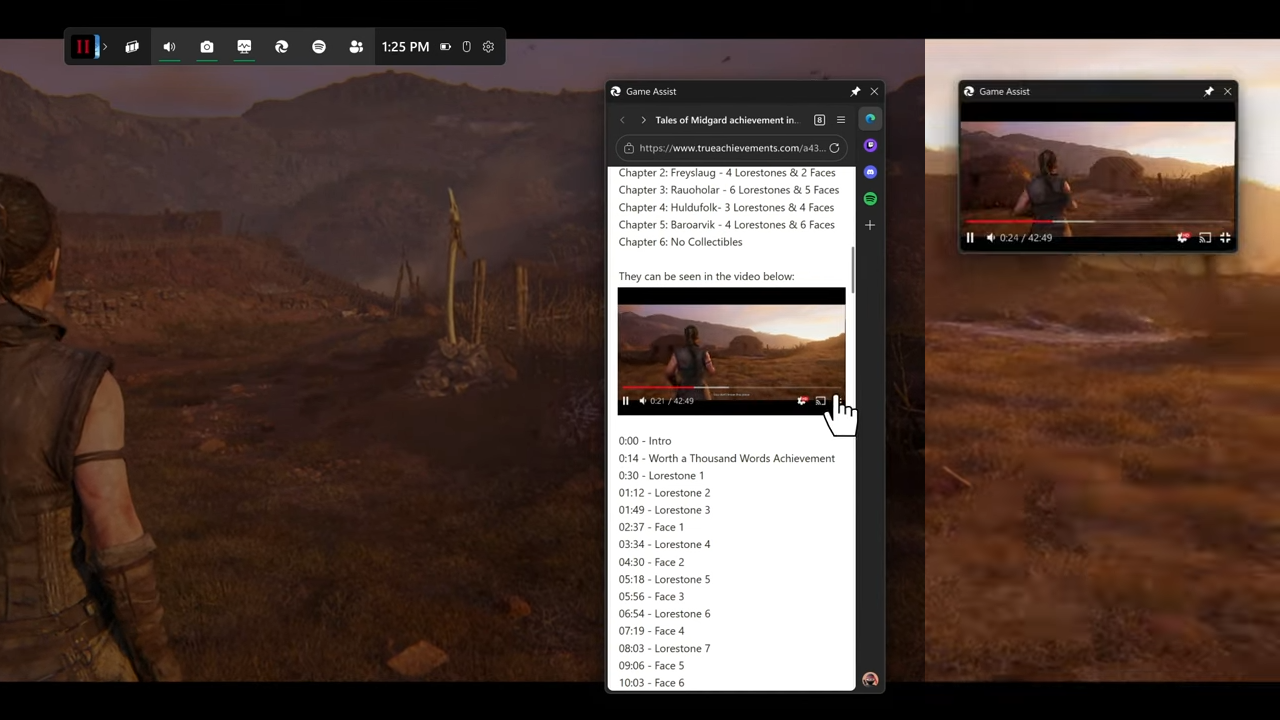View site info lock icon in address bar
This screenshot has height=720, width=1280.
point(629,148)
